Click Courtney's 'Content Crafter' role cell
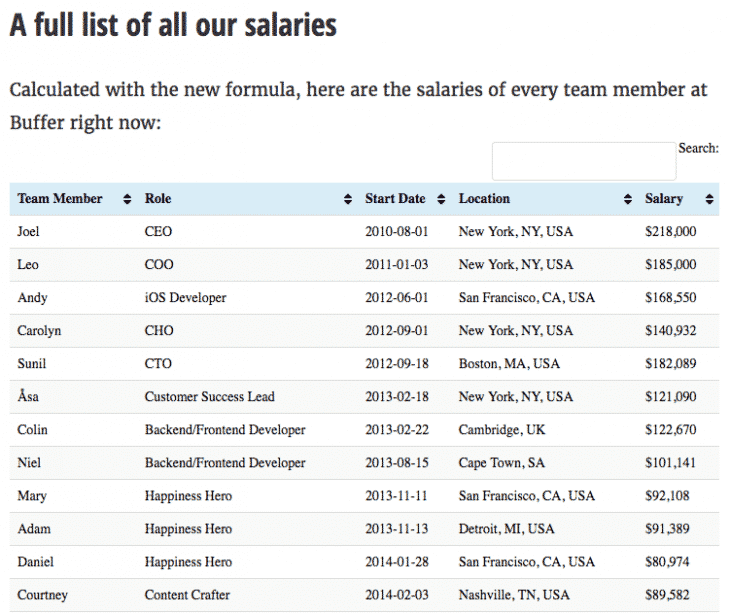 pos(188,595)
